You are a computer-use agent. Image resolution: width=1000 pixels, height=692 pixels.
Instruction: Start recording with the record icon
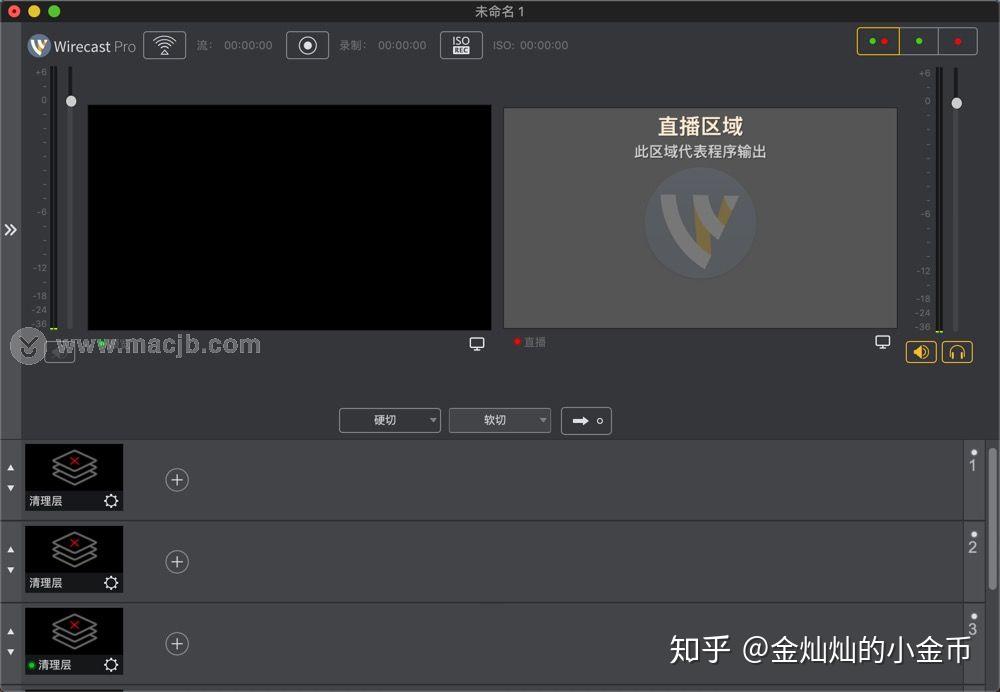pos(307,44)
